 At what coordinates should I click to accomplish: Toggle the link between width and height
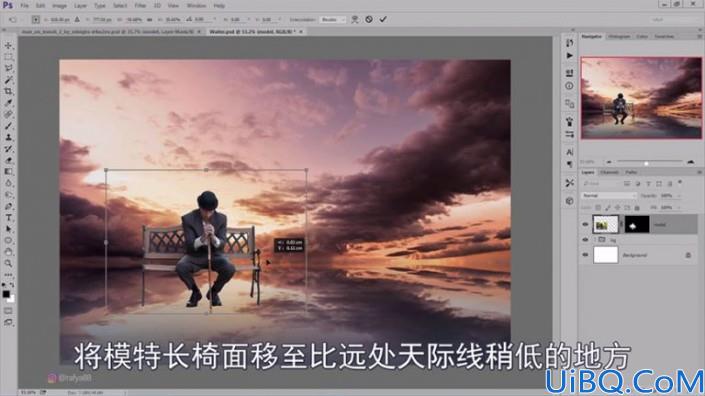(149, 20)
